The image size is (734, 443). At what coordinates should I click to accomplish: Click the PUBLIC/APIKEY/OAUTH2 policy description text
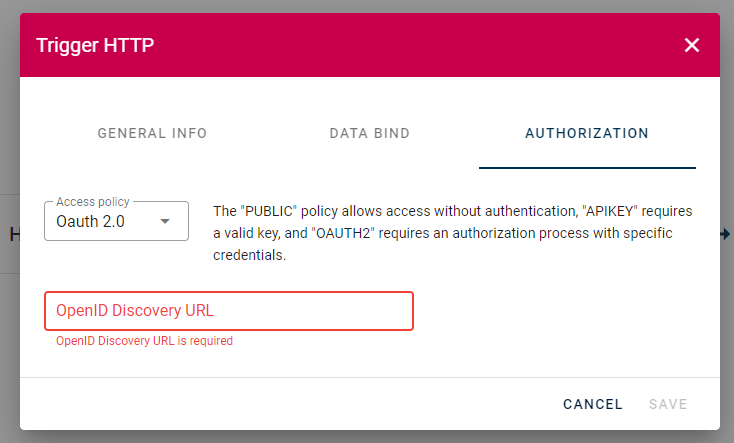coord(452,233)
